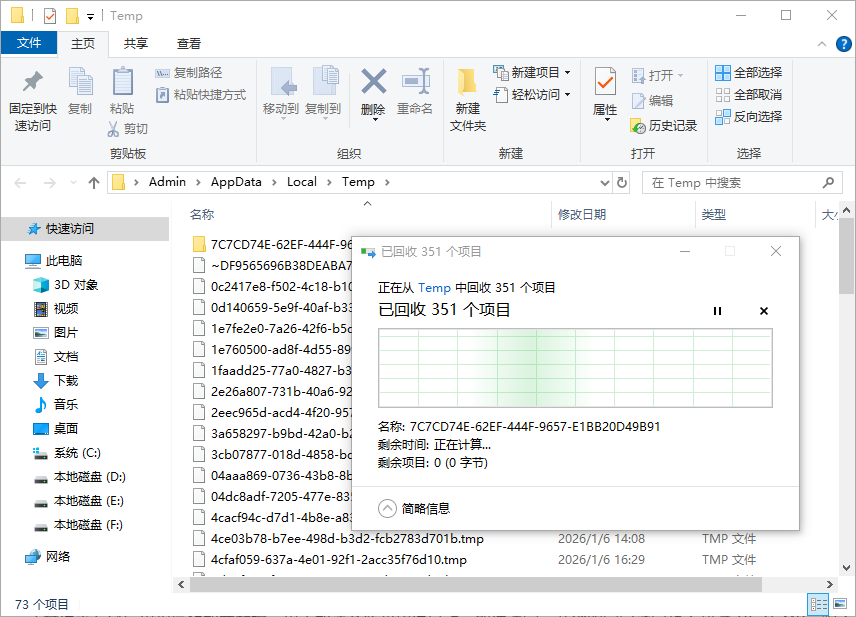
Task: Click the Rename icon in ribbon
Action: [x=415, y=83]
